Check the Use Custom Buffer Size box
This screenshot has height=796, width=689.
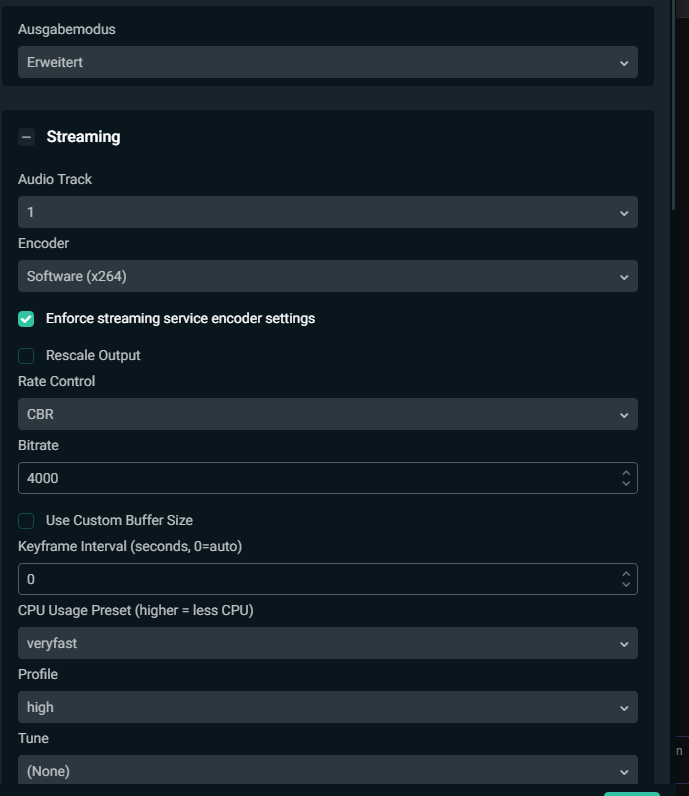point(26,521)
